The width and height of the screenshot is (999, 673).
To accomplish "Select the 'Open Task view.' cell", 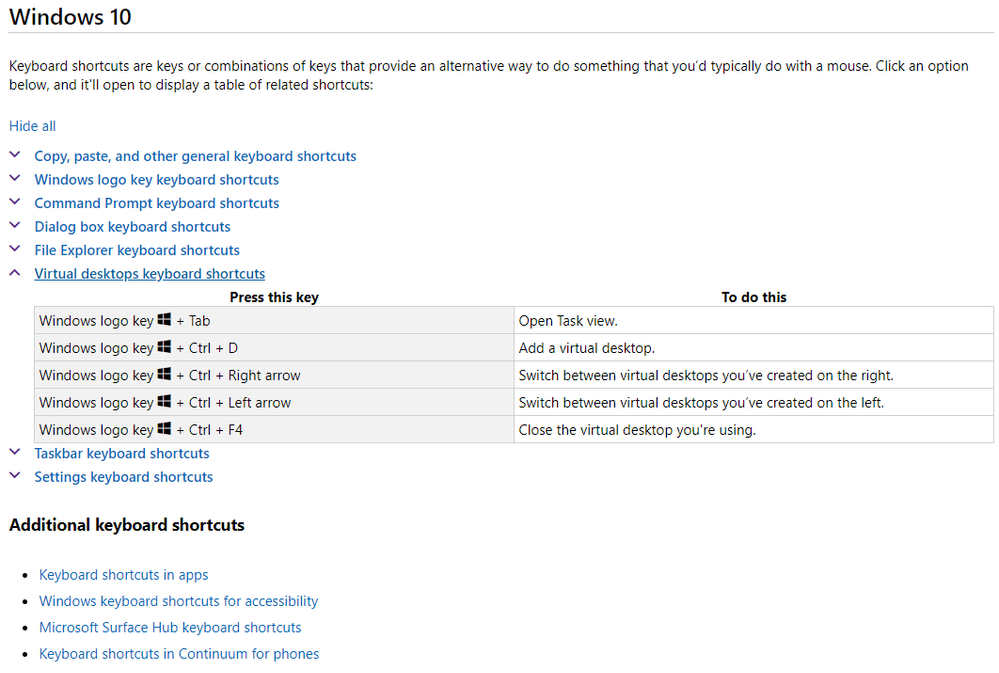I will 754,321.
